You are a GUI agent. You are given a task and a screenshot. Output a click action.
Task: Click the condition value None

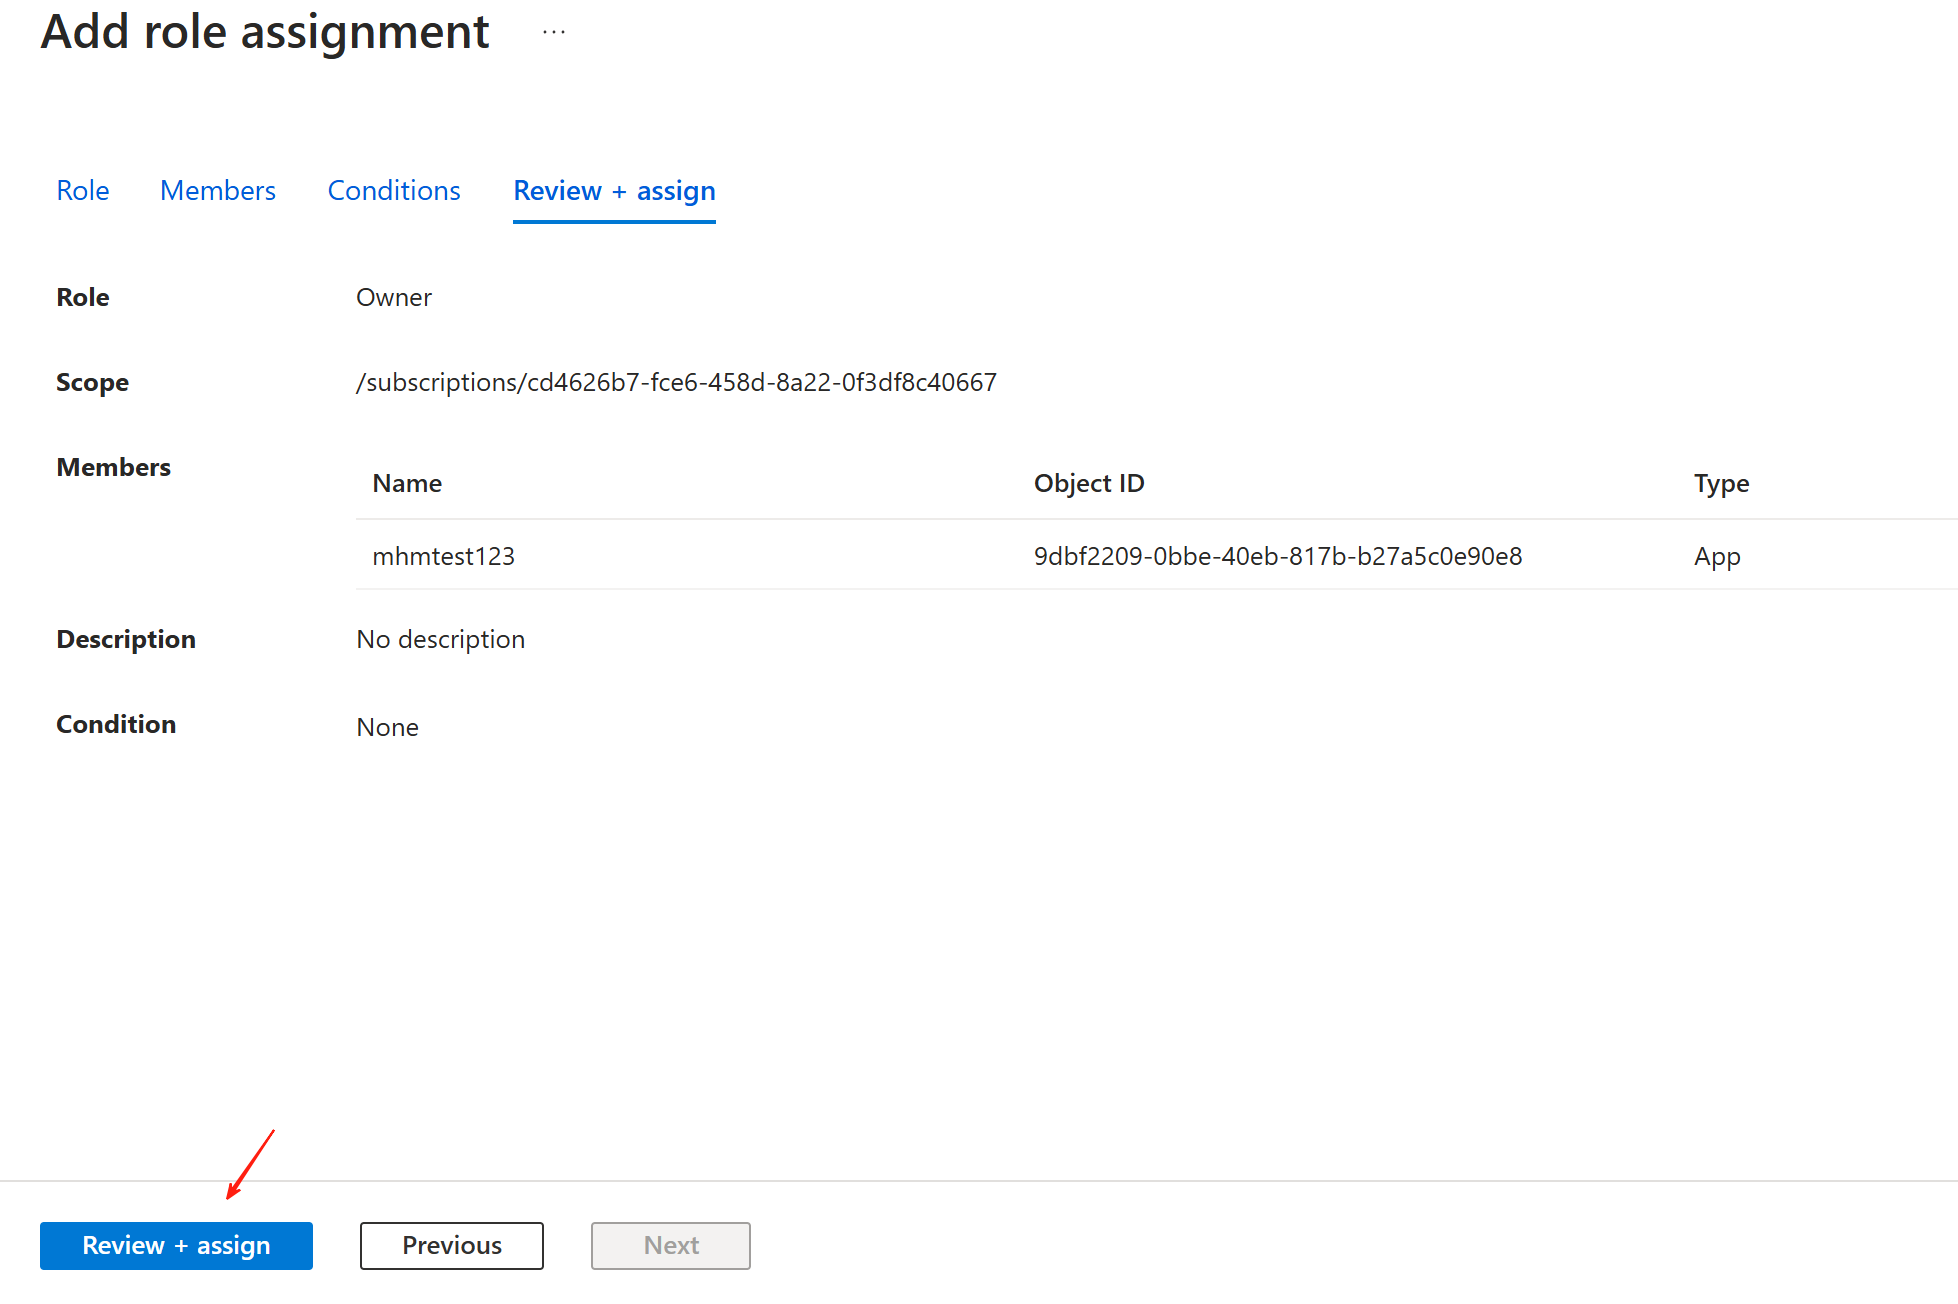(x=387, y=727)
